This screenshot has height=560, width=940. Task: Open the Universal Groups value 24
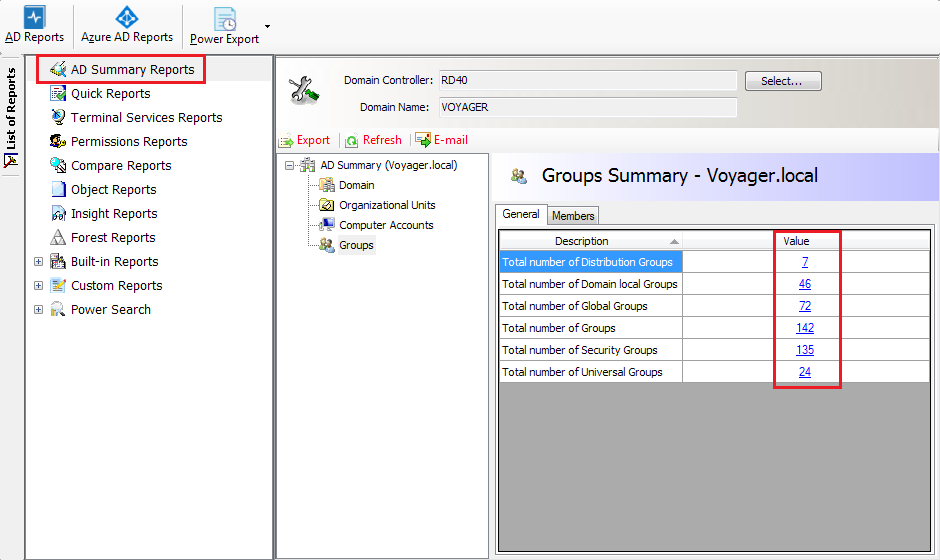[x=805, y=372]
